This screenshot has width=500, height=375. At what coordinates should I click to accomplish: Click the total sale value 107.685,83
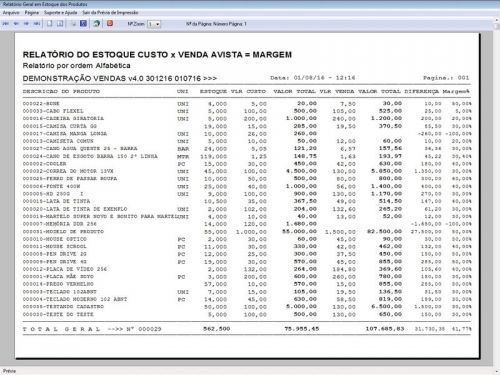tap(385, 329)
